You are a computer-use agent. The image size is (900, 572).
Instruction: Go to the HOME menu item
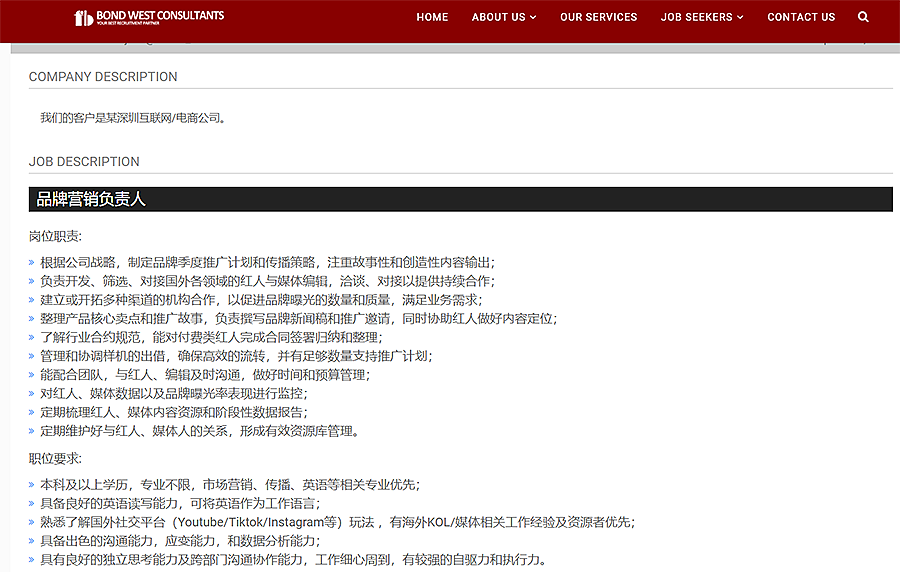432,17
